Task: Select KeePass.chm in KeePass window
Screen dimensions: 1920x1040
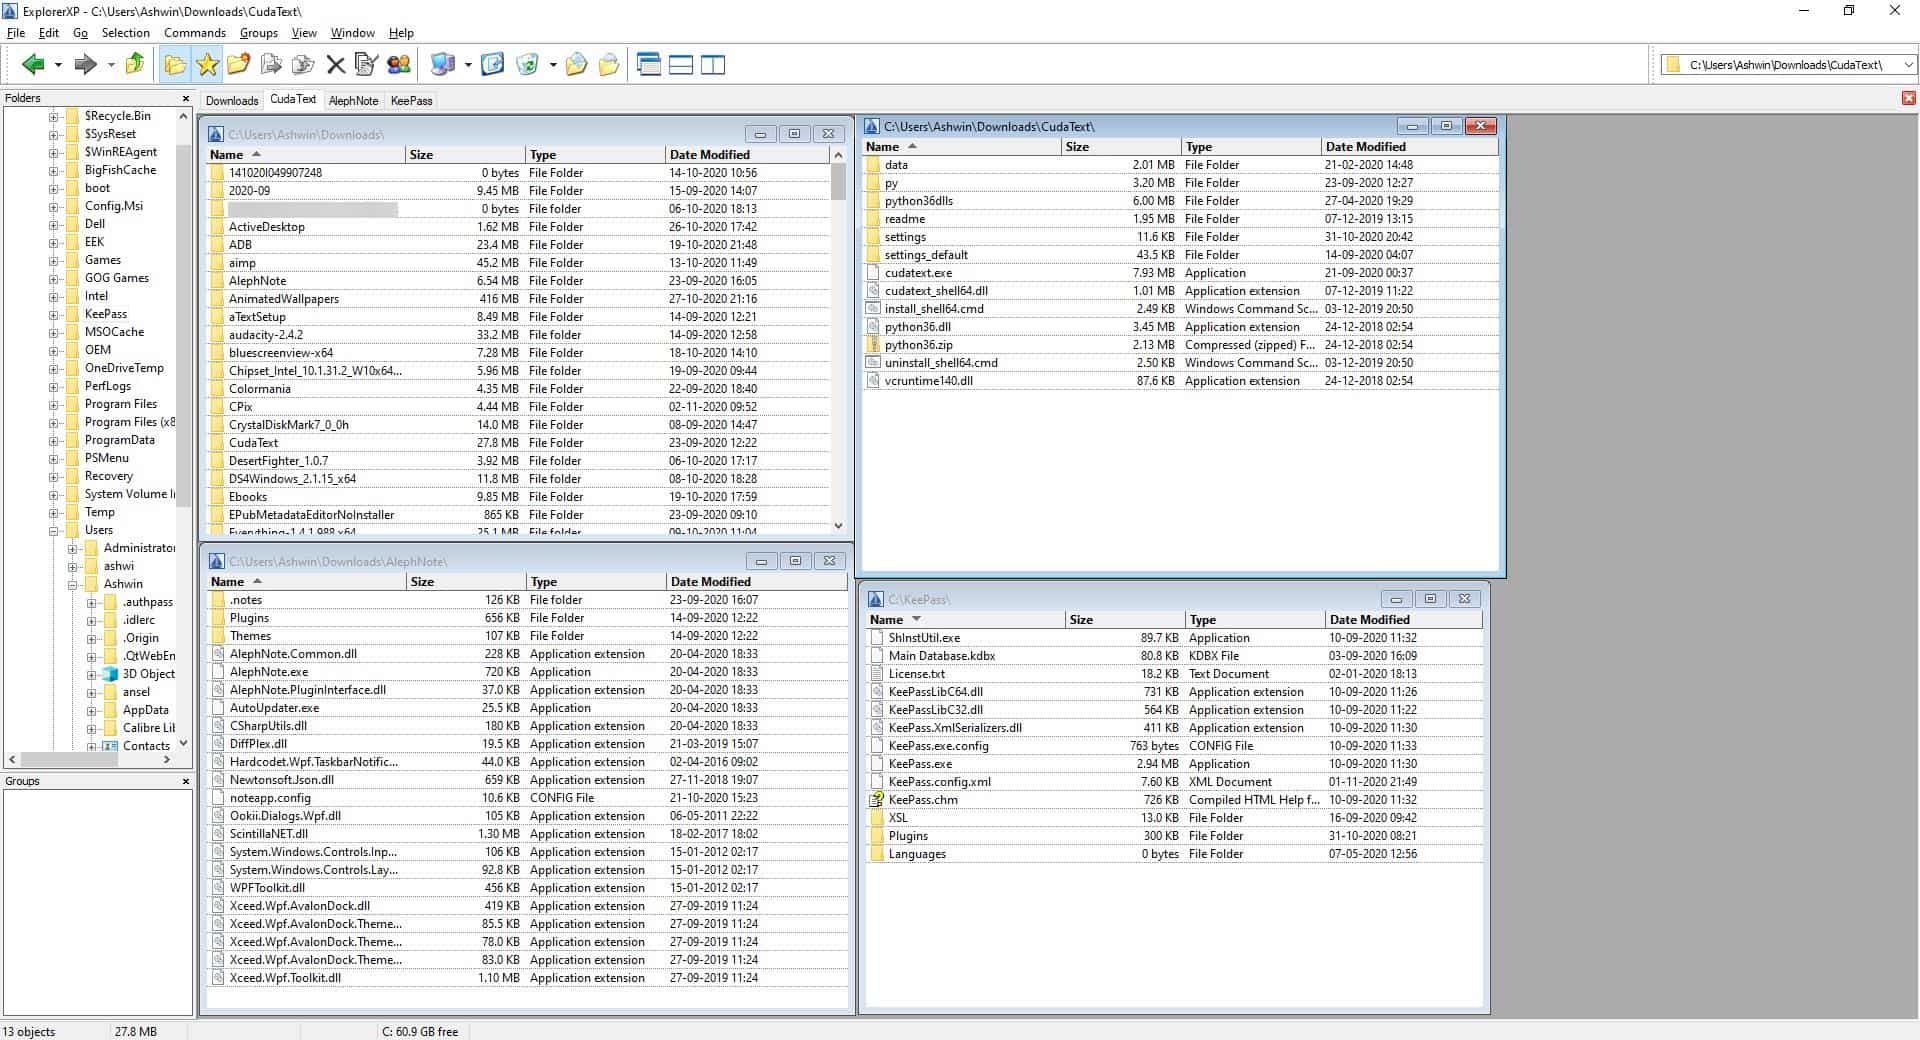Action: point(923,800)
